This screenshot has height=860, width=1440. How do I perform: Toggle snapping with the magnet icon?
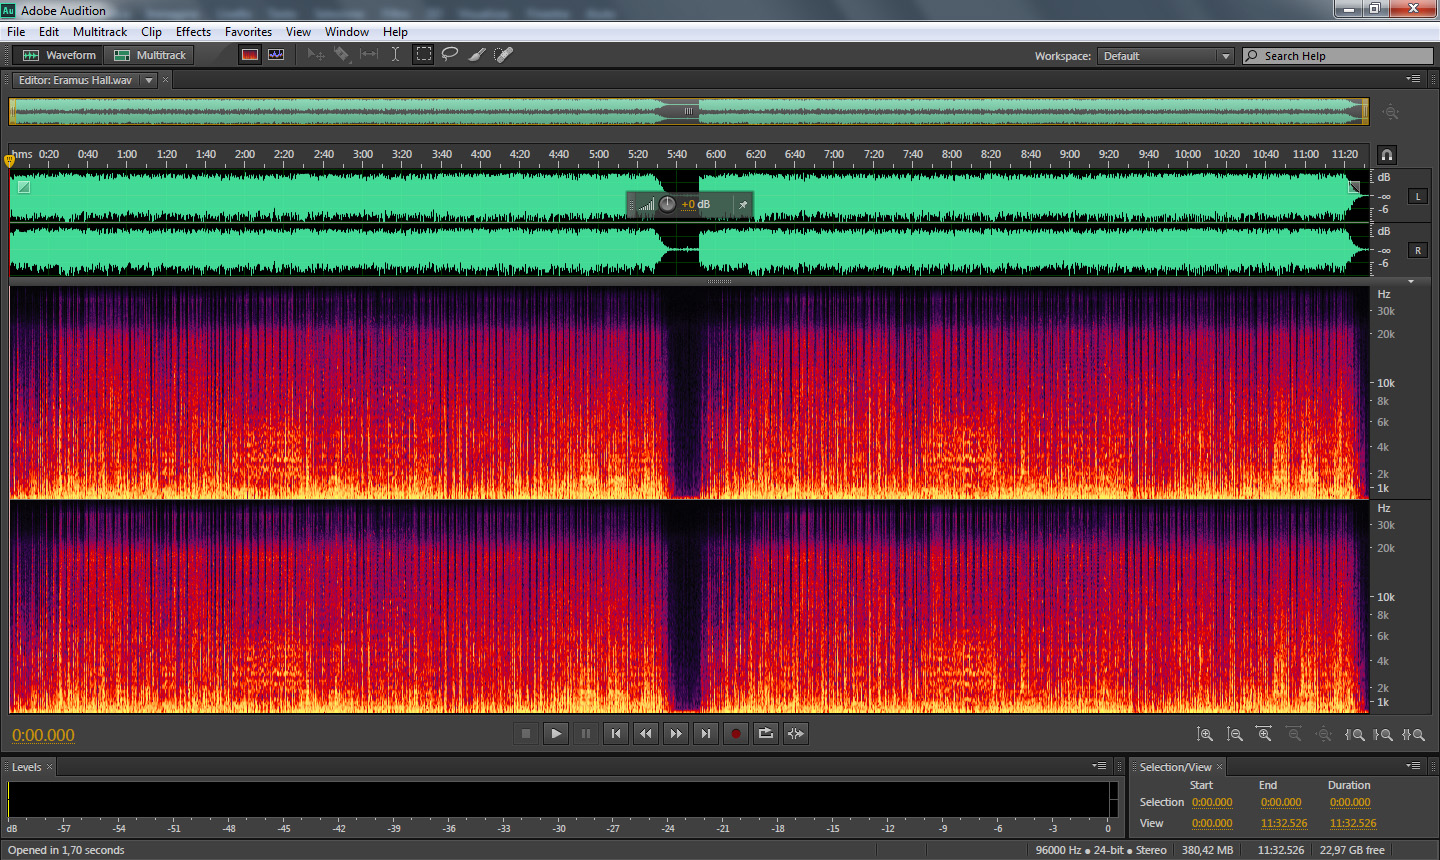pos(1387,155)
